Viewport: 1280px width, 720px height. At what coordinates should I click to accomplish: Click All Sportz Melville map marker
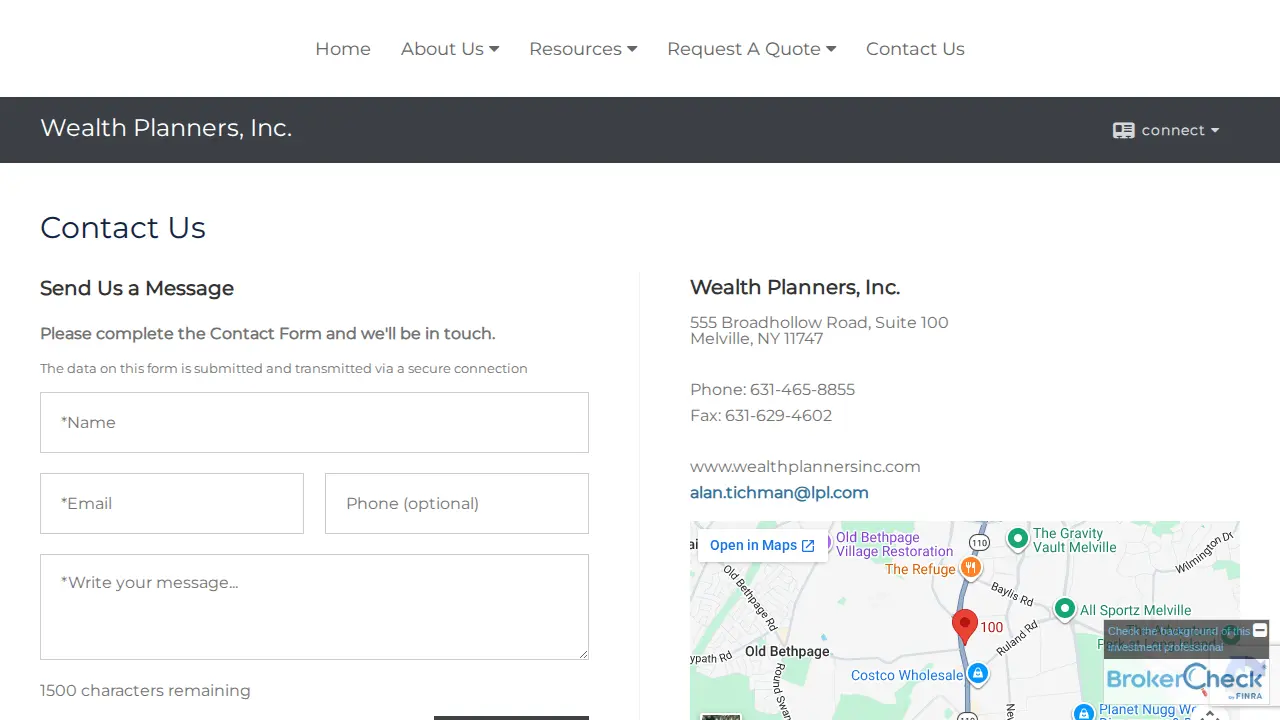1065,609
